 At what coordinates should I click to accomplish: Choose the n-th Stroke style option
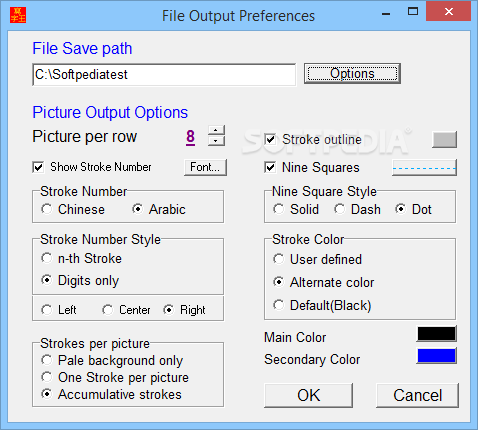(47, 258)
